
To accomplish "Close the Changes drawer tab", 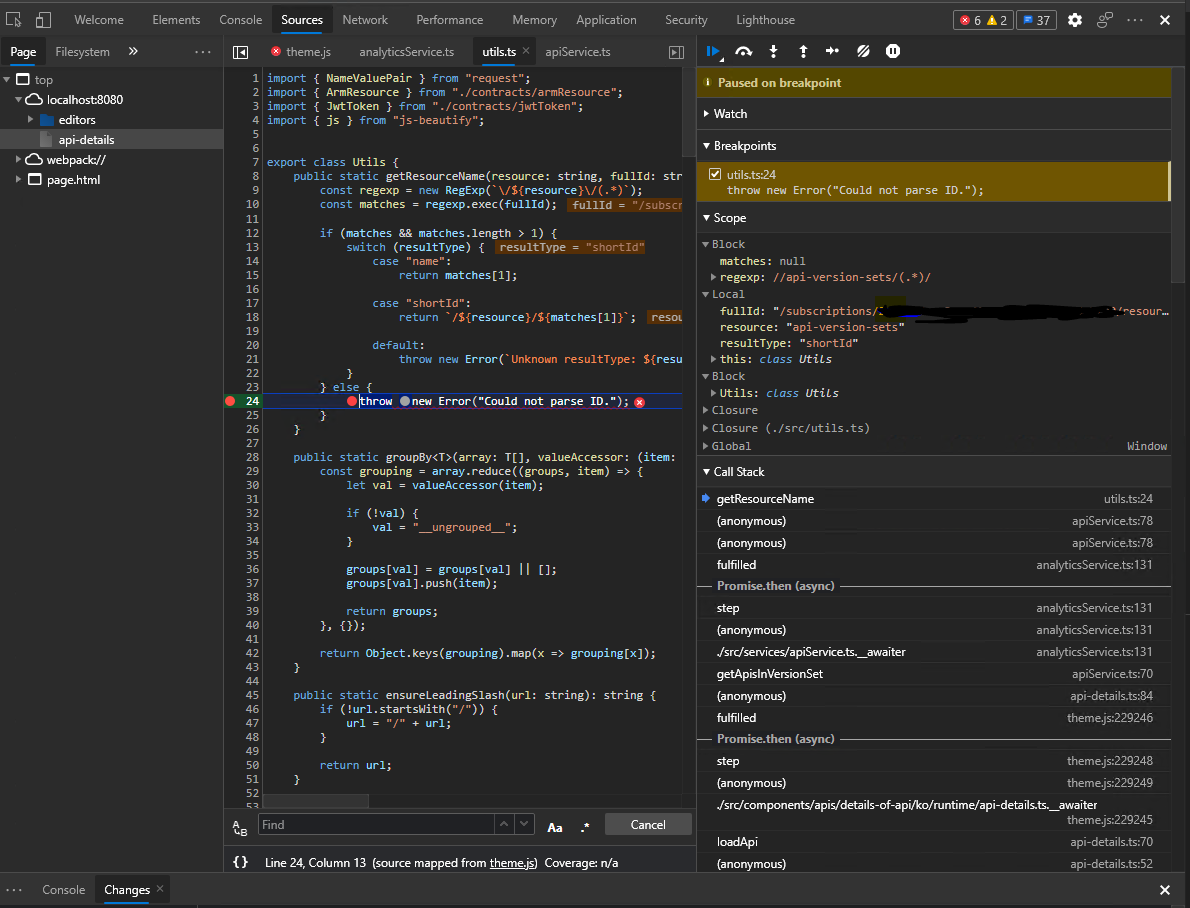I will (x=159, y=888).
